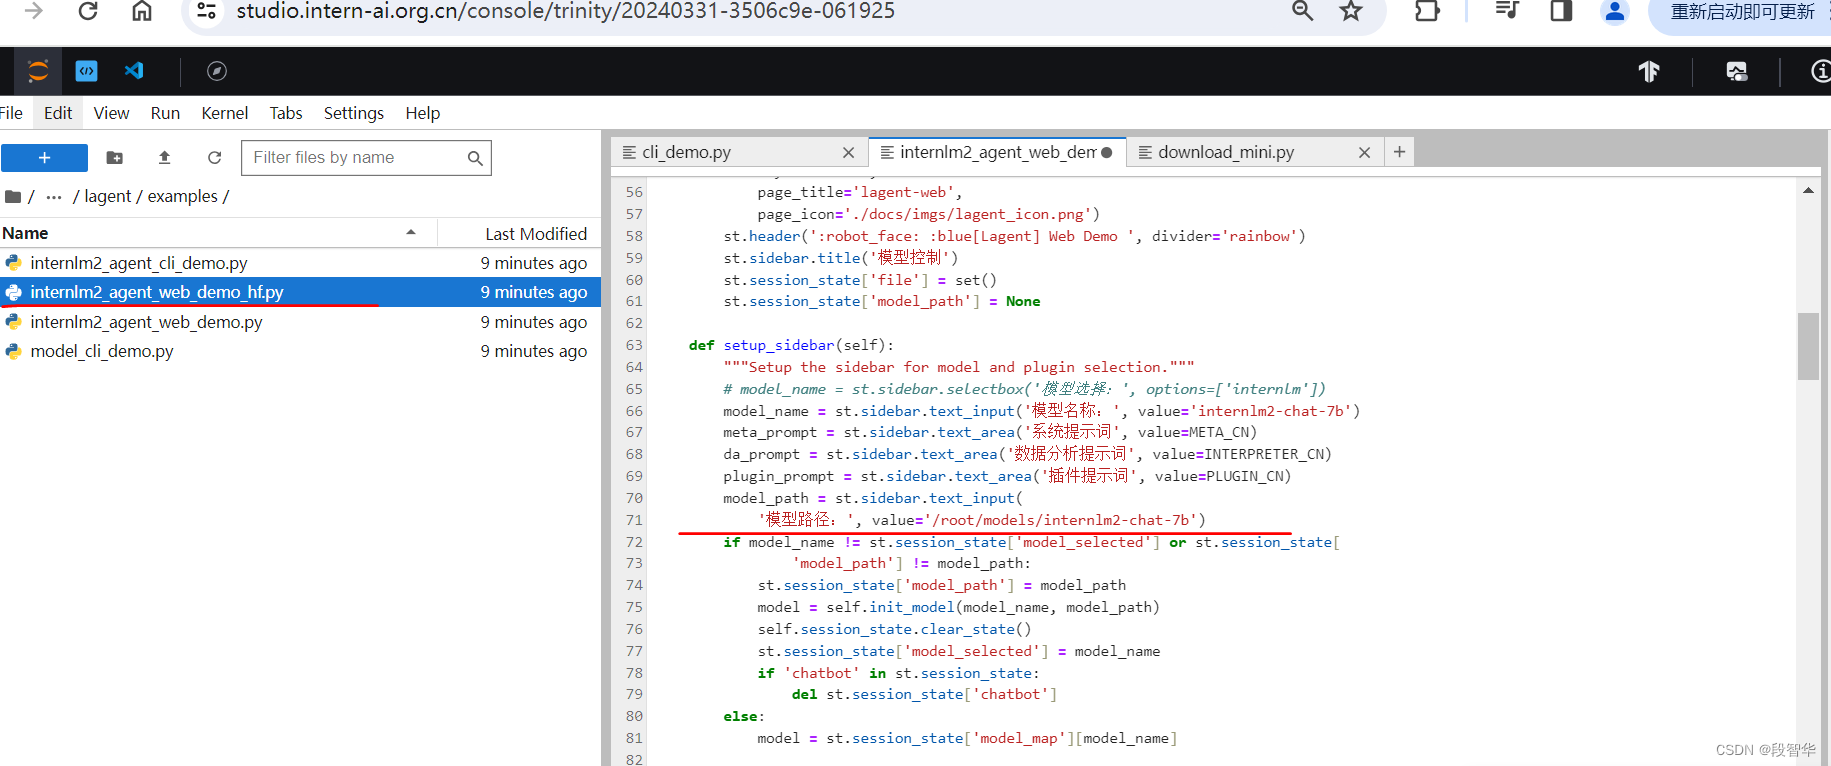The height and width of the screenshot is (766, 1831).
Task: Close unsaved internlm2_agent_web_demo tab via dot
Action: coord(1107,152)
